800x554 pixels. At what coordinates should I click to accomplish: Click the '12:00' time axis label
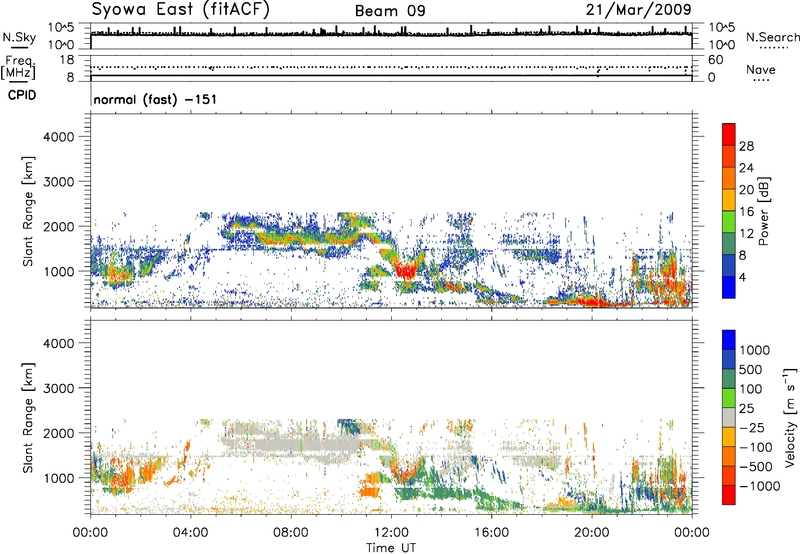391,533
